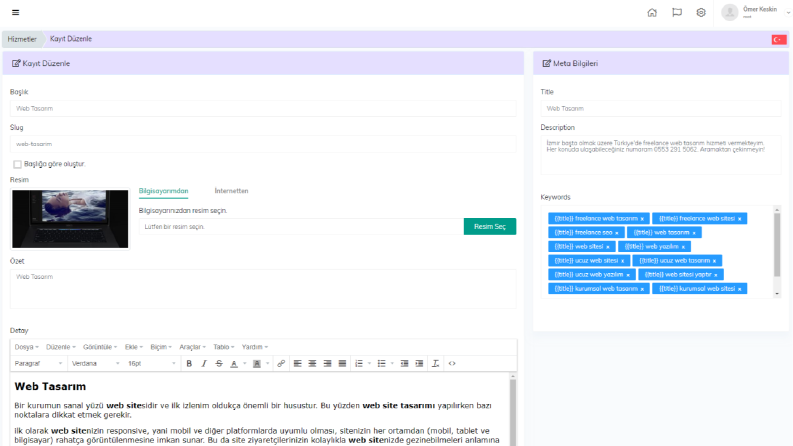The height and width of the screenshot is (446, 793).
Task: Open the Ekle editor menu
Action: pos(134,347)
